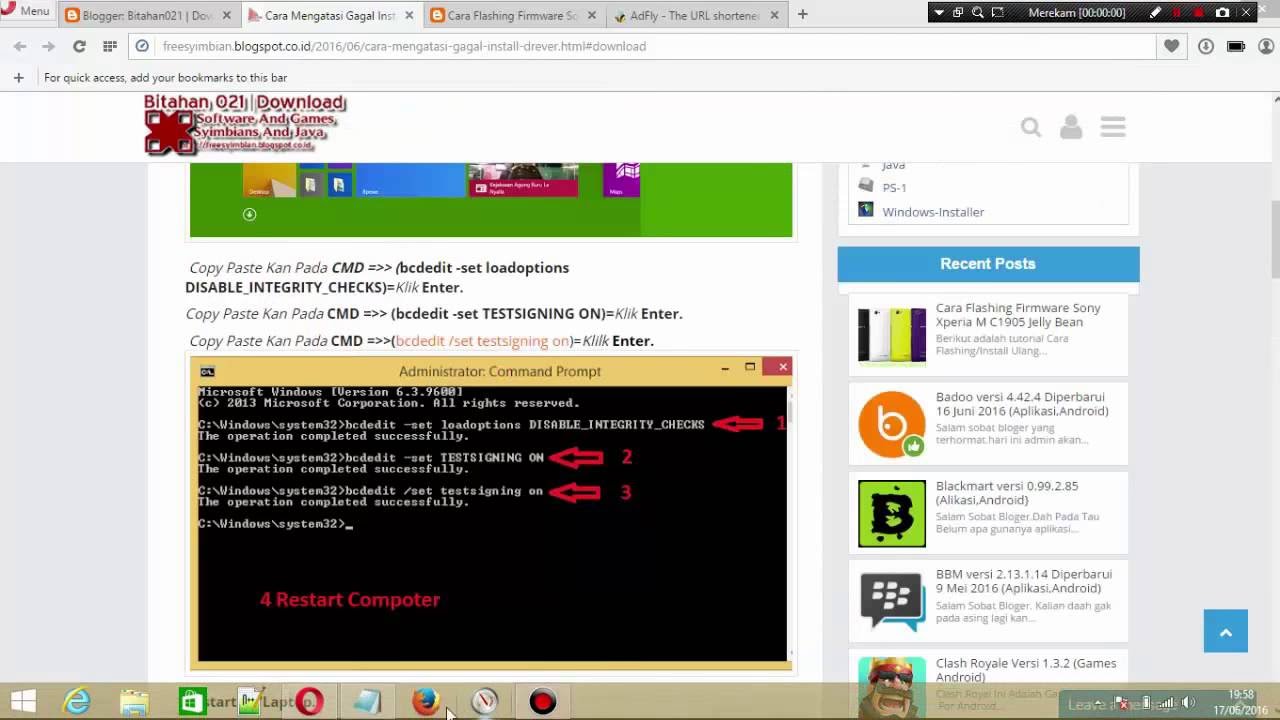The width and height of the screenshot is (1280, 720).
Task: Click the page vertical scrollbar
Action: [x=1275, y=240]
